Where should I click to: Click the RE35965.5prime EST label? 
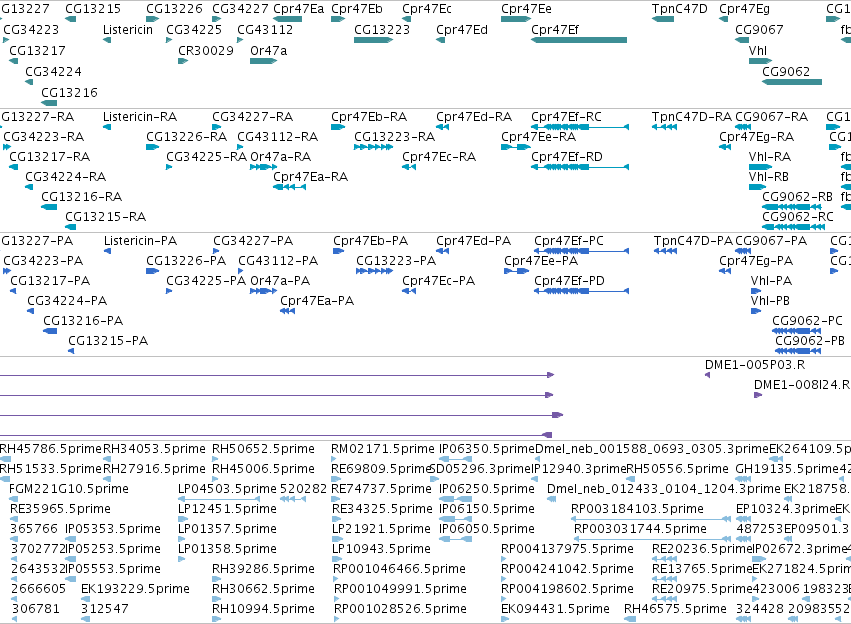click(60, 509)
